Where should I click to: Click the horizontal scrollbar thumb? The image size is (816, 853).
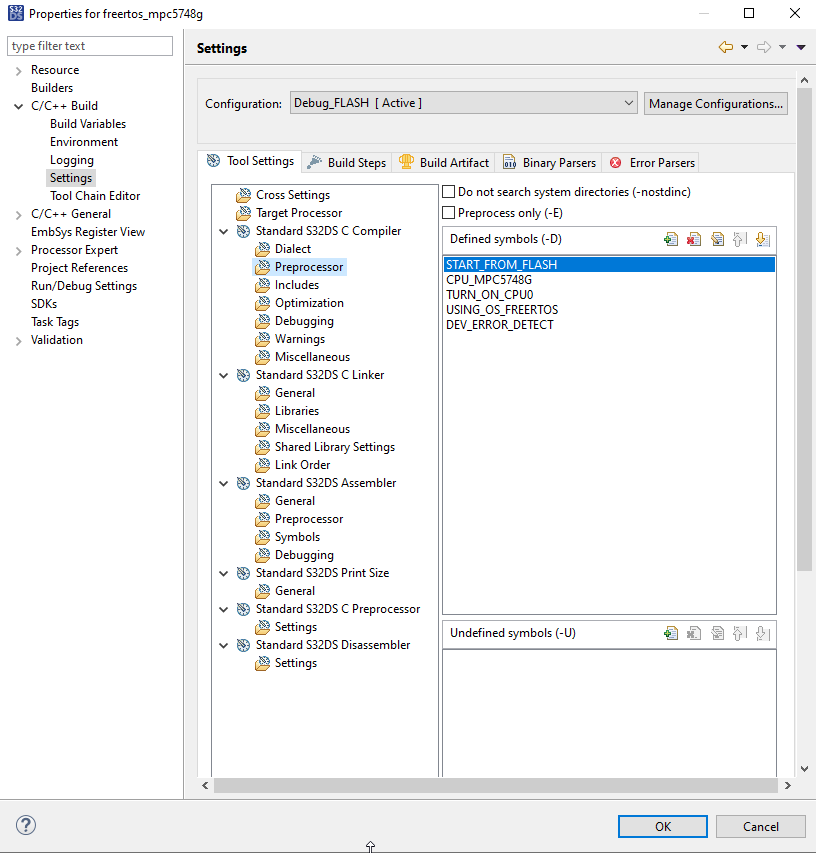(x=496, y=786)
